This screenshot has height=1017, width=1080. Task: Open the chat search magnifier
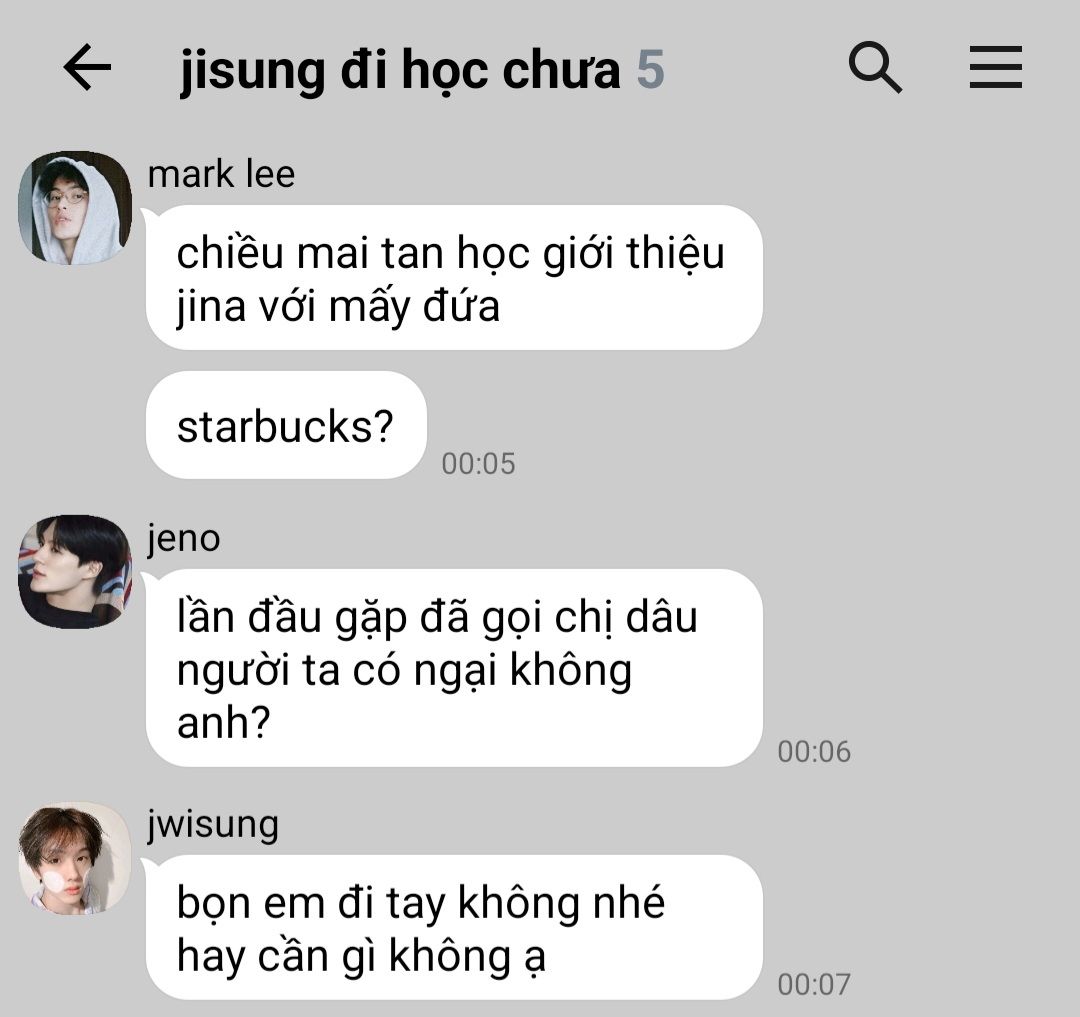click(875, 67)
